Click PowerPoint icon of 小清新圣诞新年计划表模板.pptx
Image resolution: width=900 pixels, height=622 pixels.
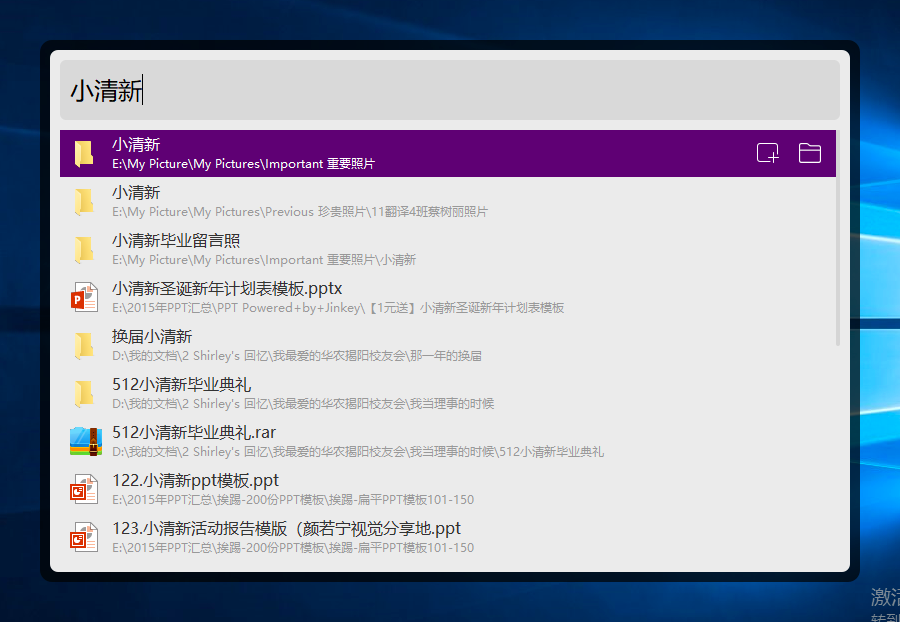tap(84, 297)
